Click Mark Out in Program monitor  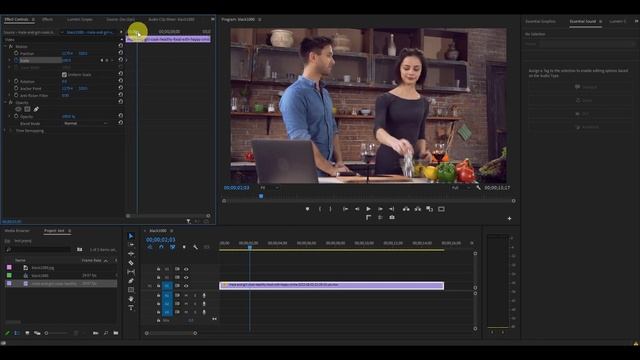pos(330,209)
